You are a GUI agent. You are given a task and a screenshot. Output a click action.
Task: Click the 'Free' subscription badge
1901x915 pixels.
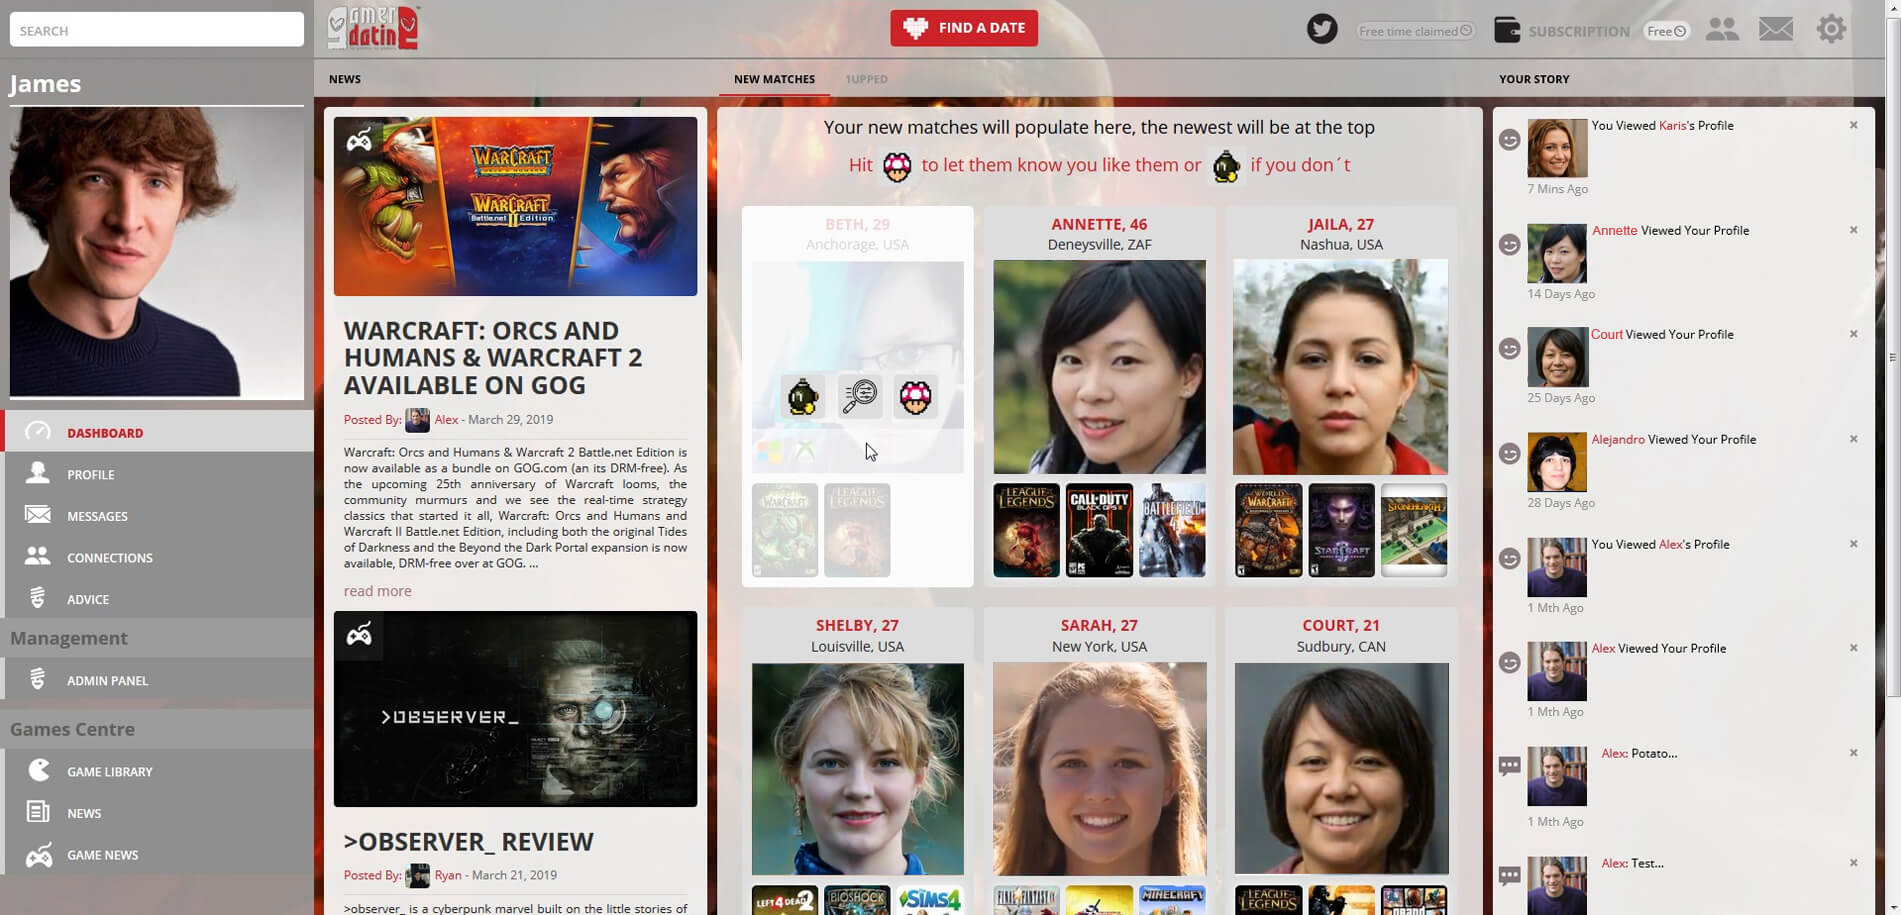[x=1666, y=31]
